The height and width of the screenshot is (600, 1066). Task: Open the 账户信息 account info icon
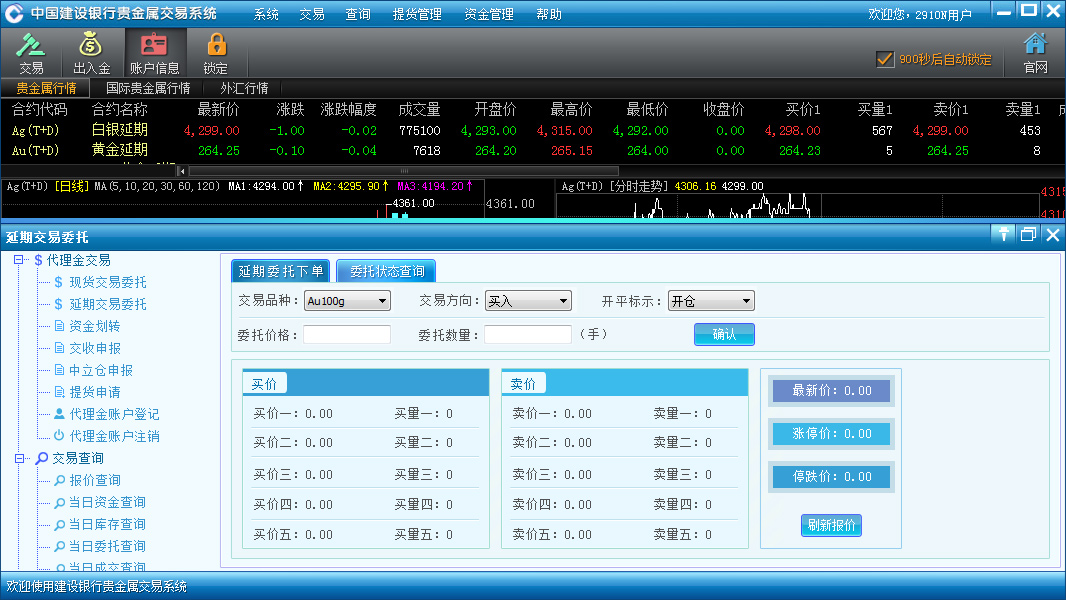point(154,52)
